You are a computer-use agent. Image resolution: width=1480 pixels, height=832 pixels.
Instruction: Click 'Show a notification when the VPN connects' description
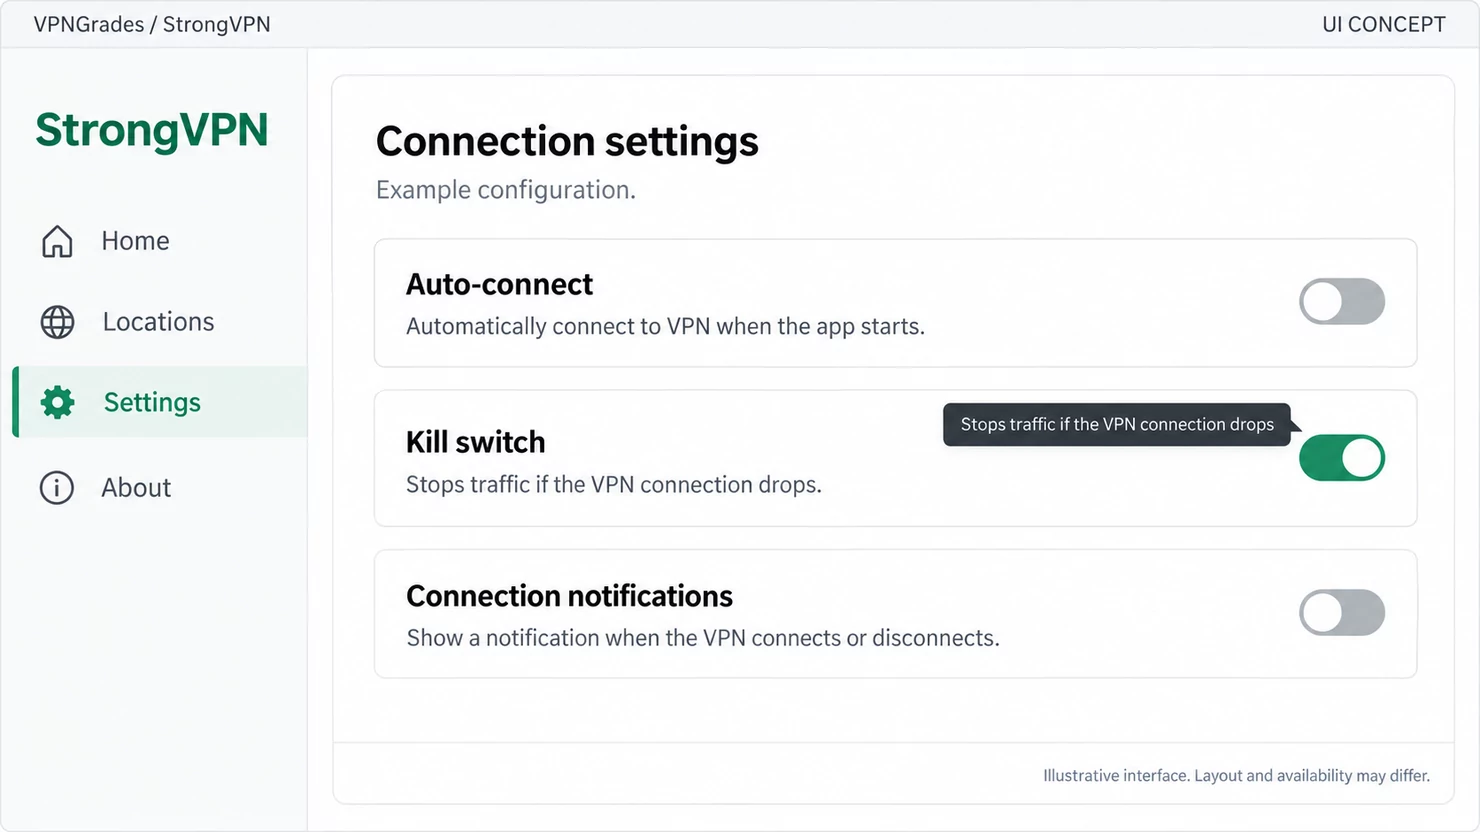(703, 638)
